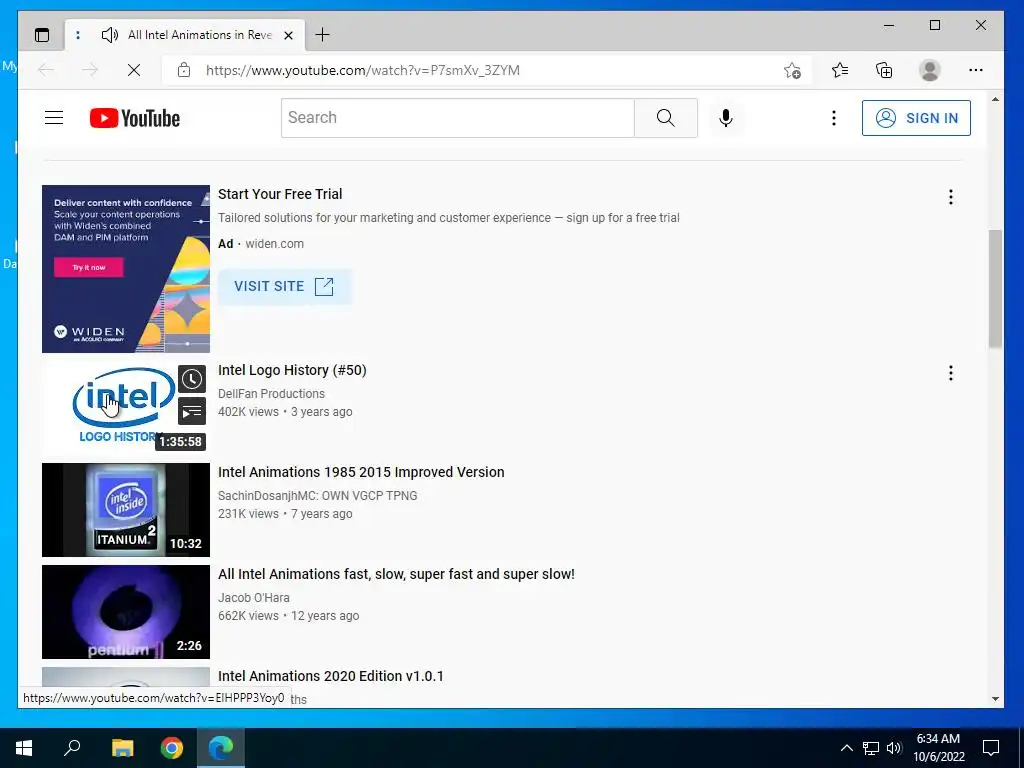Image resolution: width=1024 pixels, height=768 pixels.
Task: Click Start Your Free Trial ad title
Action: pyautogui.click(x=280, y=194)
